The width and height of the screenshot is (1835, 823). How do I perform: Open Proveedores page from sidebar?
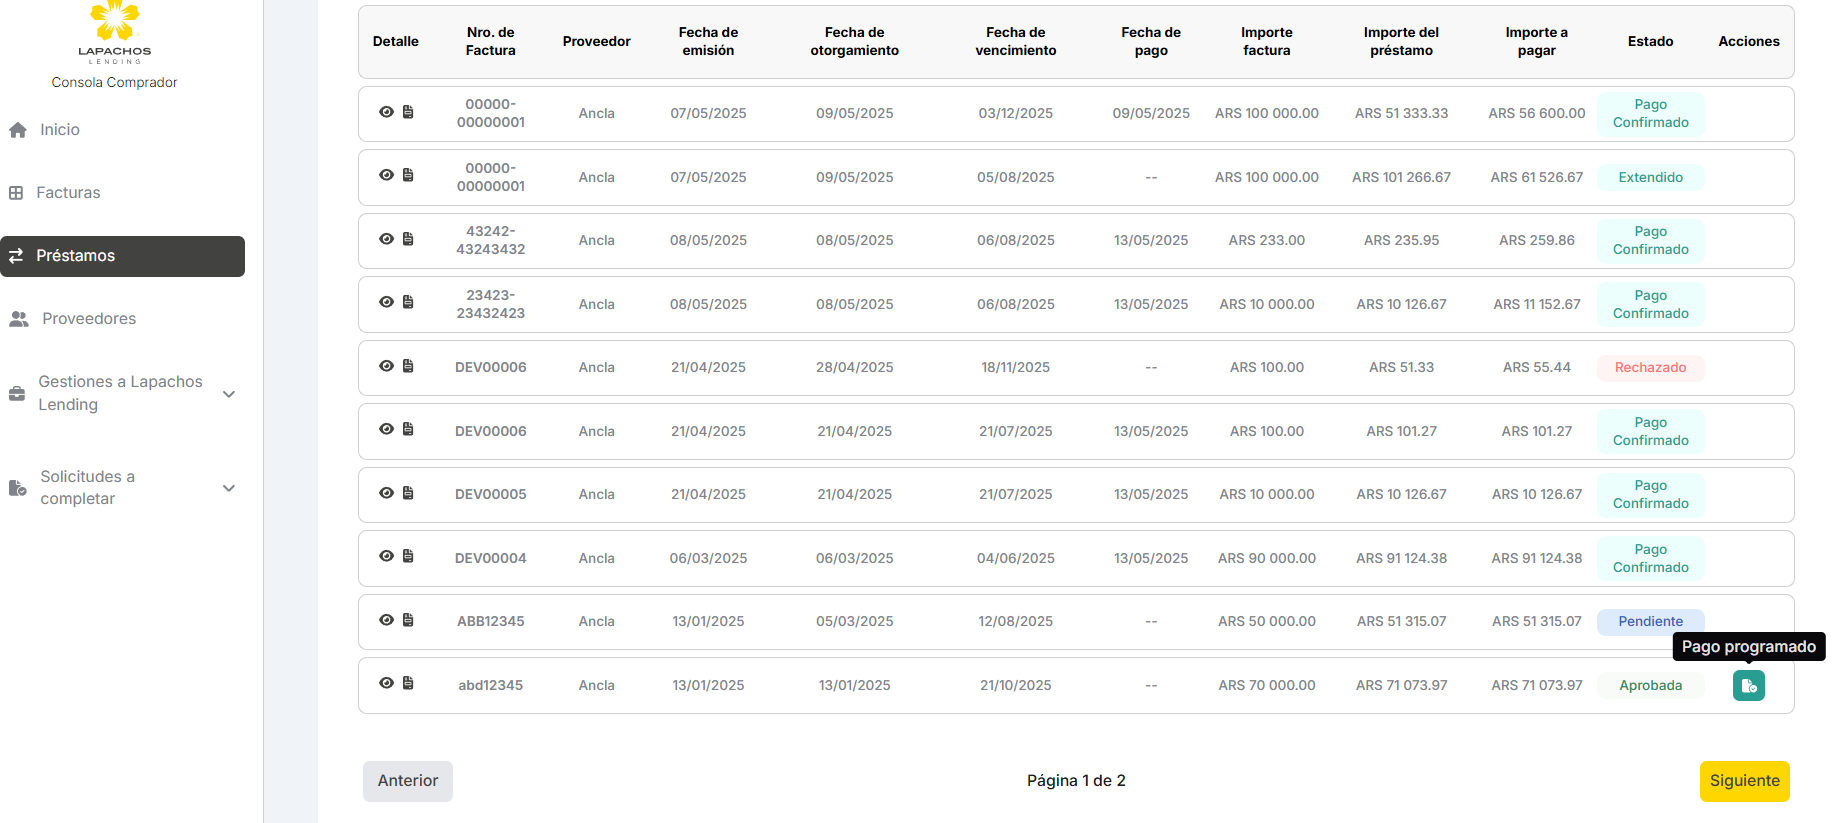point(88,319)
